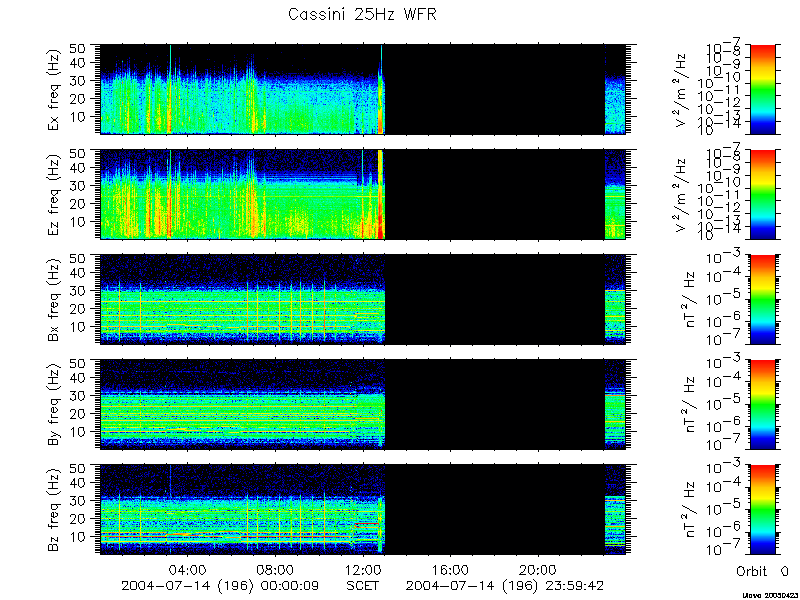Image resolution: width=800 pixels, height=600 pixels.
Task: Click the '04:00' time axis label
Action: pyautogui.click(x=188, y=569)
